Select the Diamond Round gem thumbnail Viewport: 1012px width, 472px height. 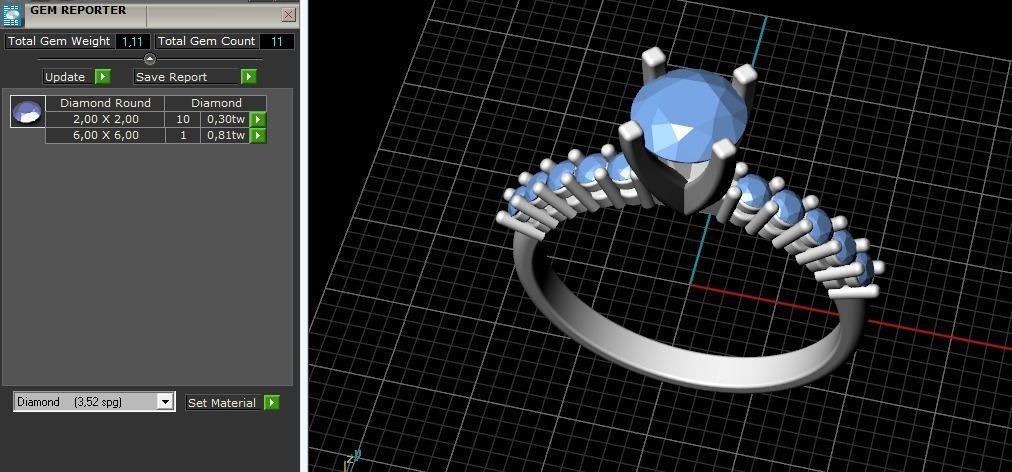pos(28,112)
